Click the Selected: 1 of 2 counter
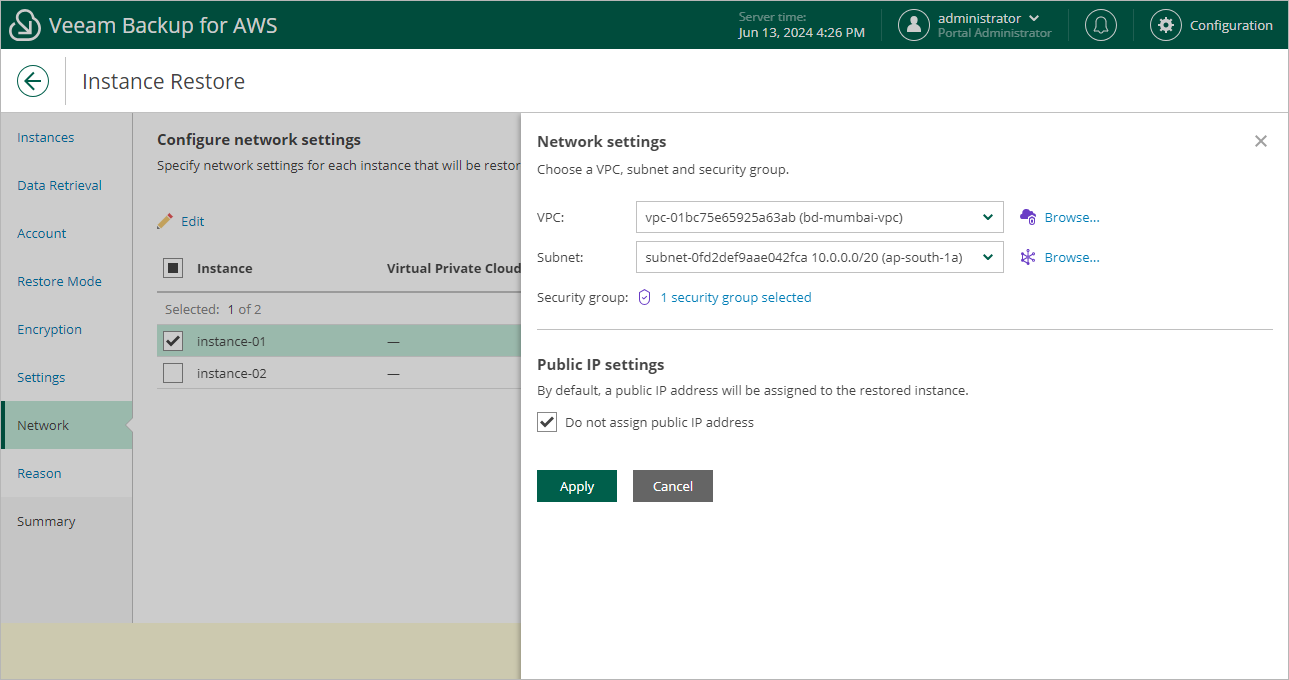The image size is (1289, 680). [x=213, y=309]
